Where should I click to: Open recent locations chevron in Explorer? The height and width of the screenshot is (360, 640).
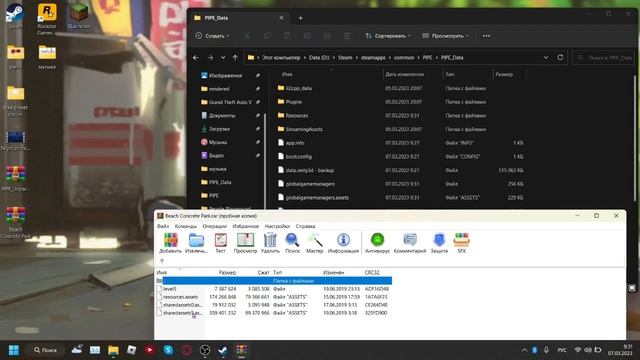pyautogui.click(x=223, y=58)
